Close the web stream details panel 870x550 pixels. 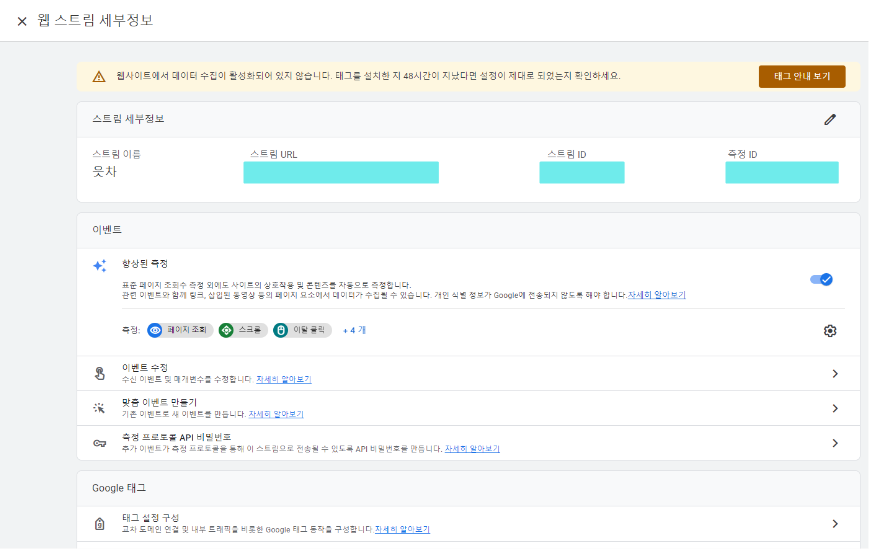point(22,22)
